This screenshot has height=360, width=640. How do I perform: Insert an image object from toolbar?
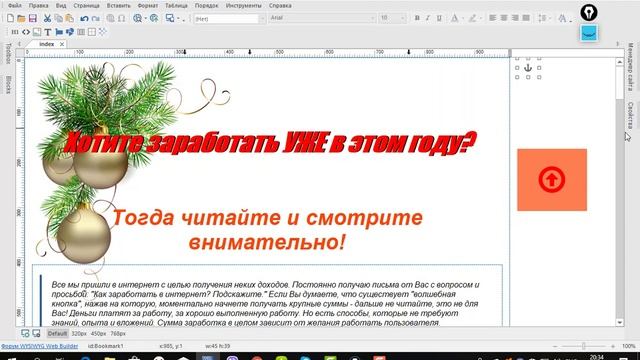pos(37,32)
